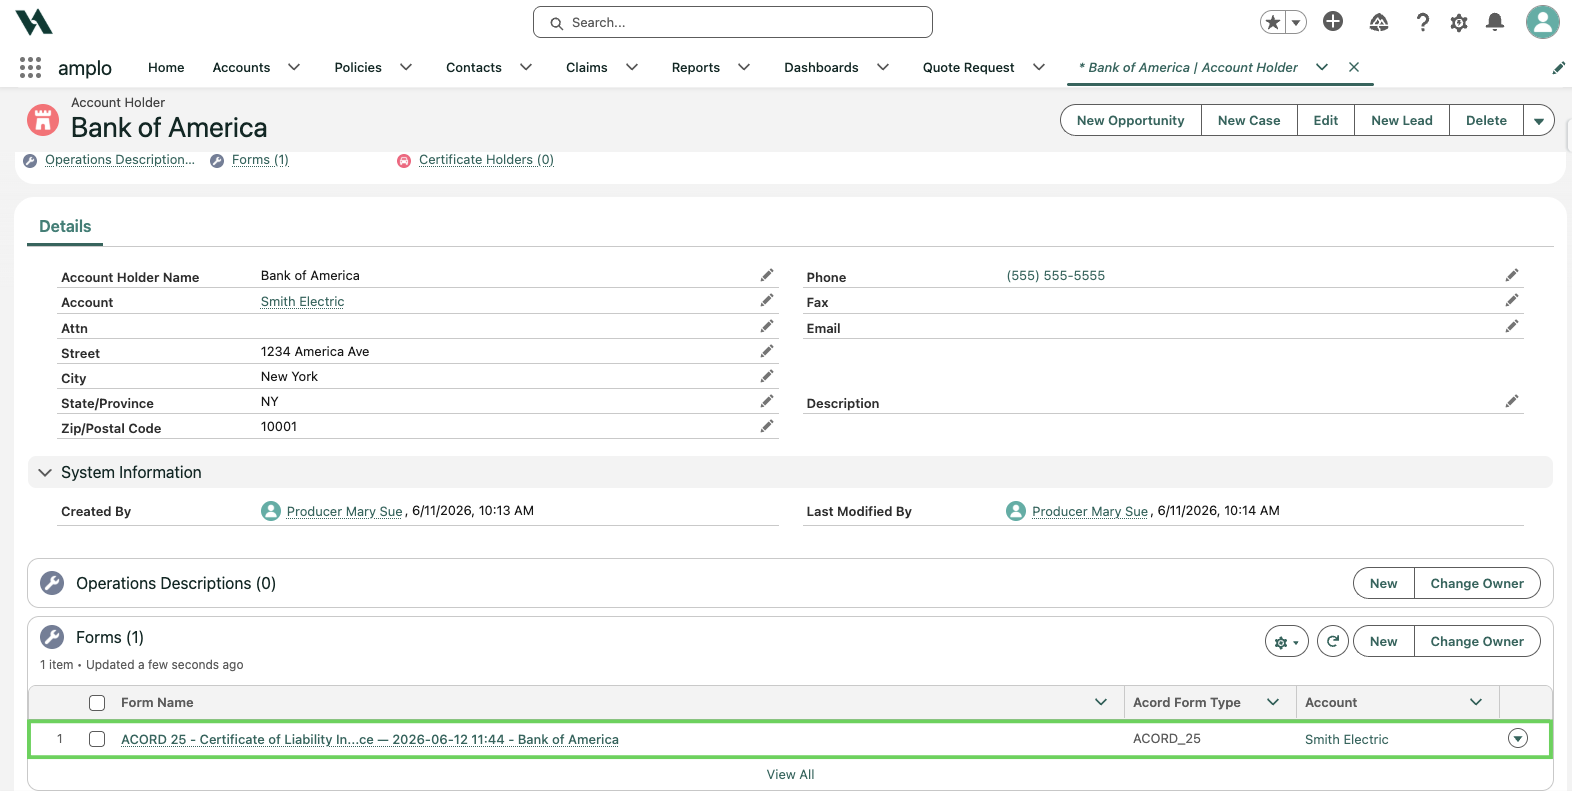The width and height of the screenshot is (1572, 791).
Task: Click the amplo logo icon
Action: 34,22
